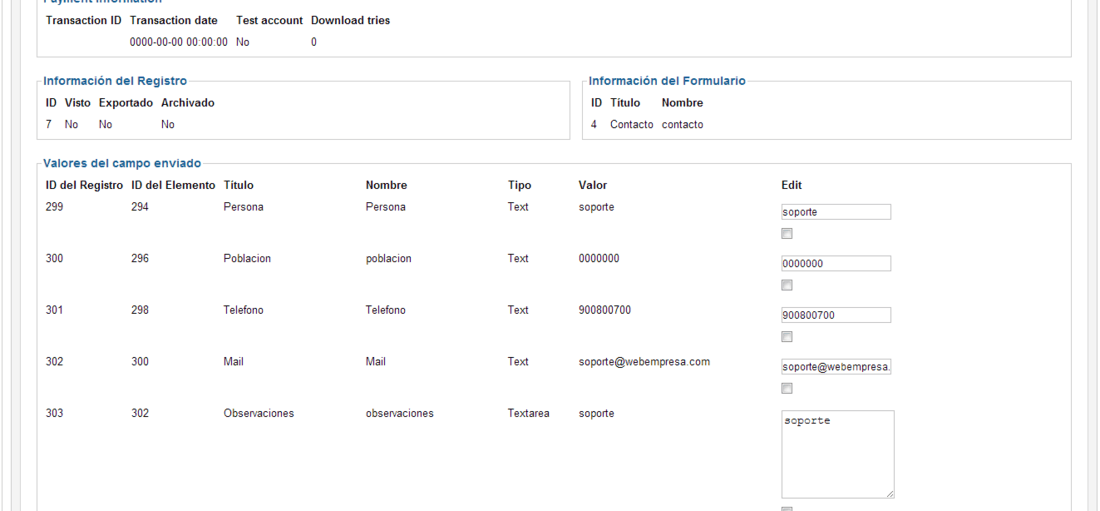Viewport: 1100px width, 511px height.
Task: Tick the checkbox under Telefono edit field
Action: coord(786,337)
